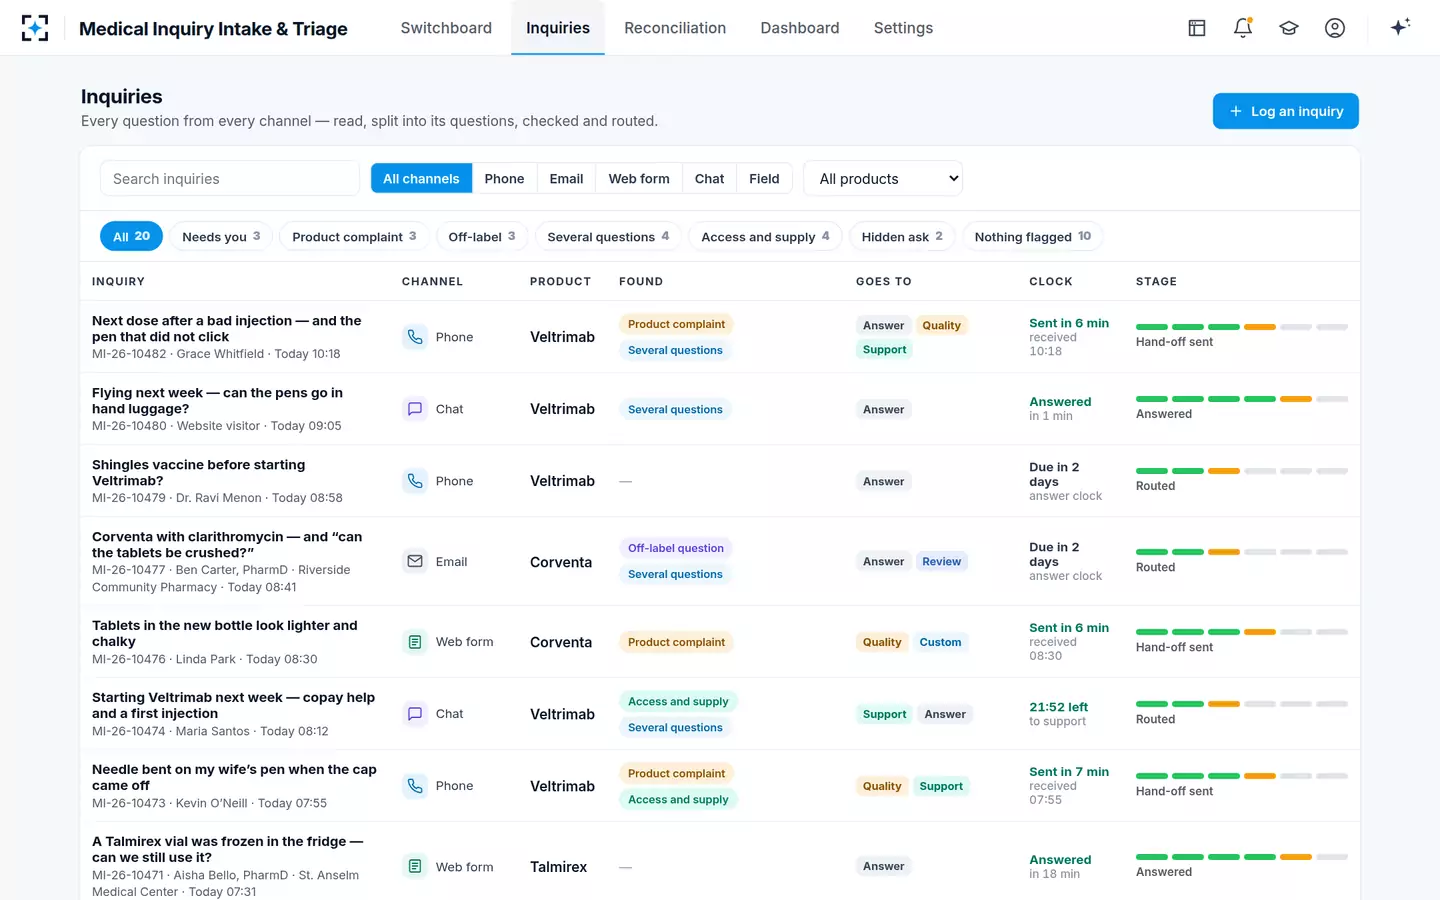Open inquiry "Shingles vaccine before starting Veltrimab?"

198,473
